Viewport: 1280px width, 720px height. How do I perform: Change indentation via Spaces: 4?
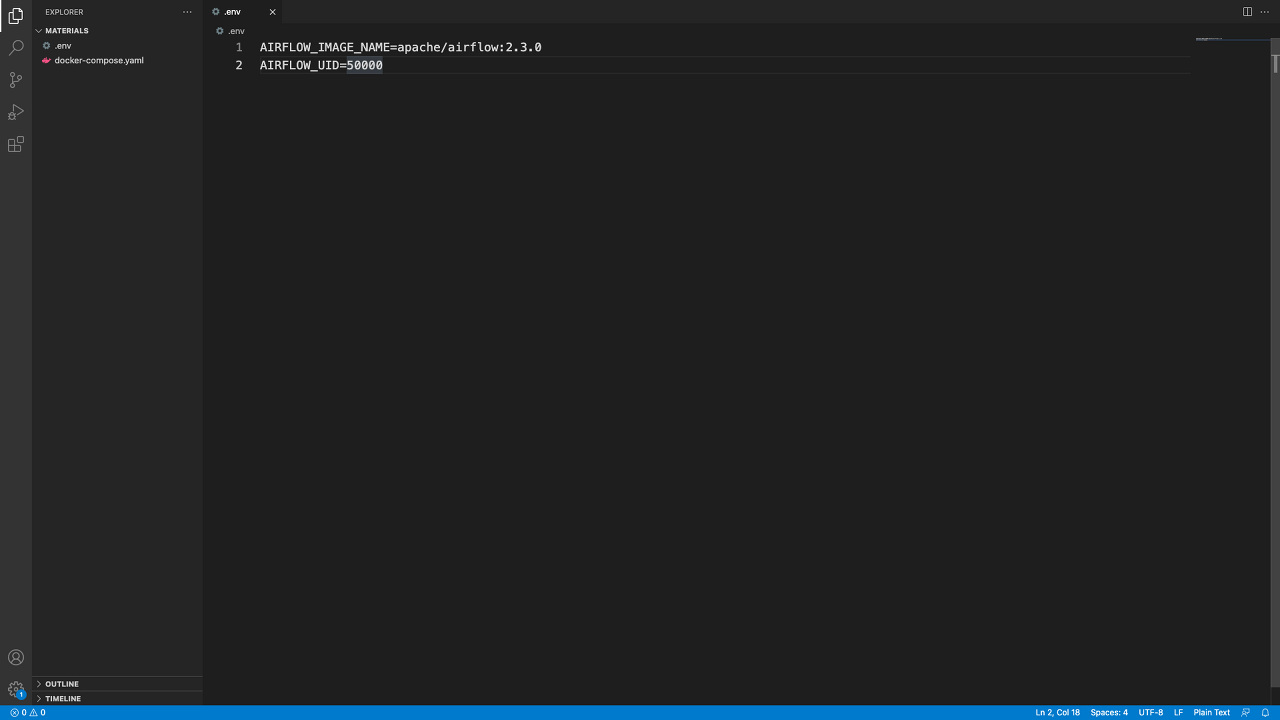click(1109, 713)
